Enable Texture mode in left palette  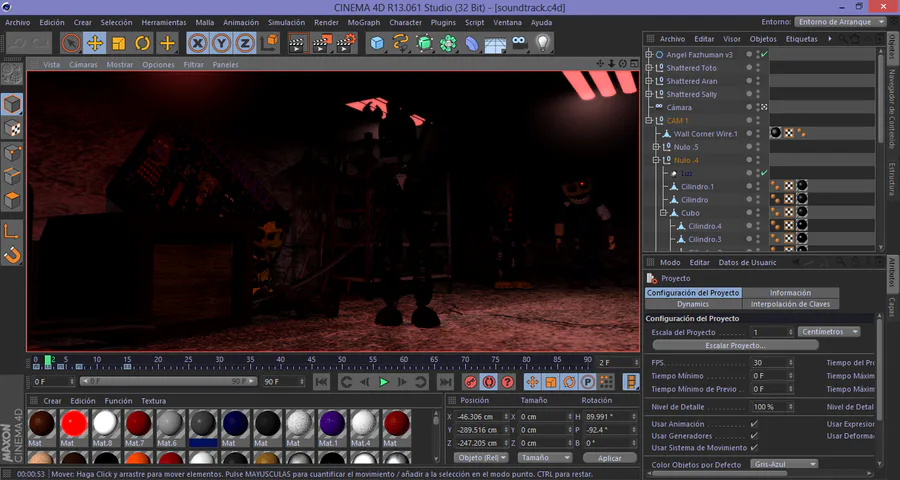[x=12, y=129]
